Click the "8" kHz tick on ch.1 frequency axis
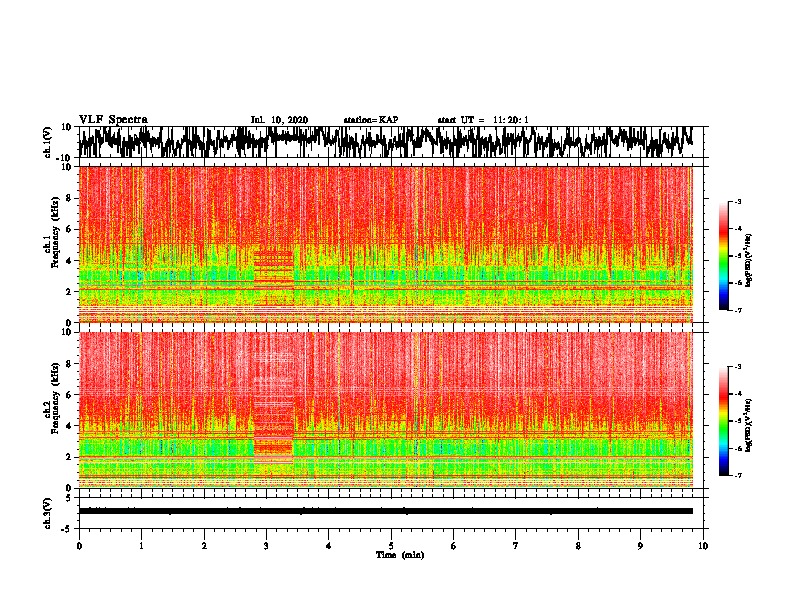 [x=69, y=198]
